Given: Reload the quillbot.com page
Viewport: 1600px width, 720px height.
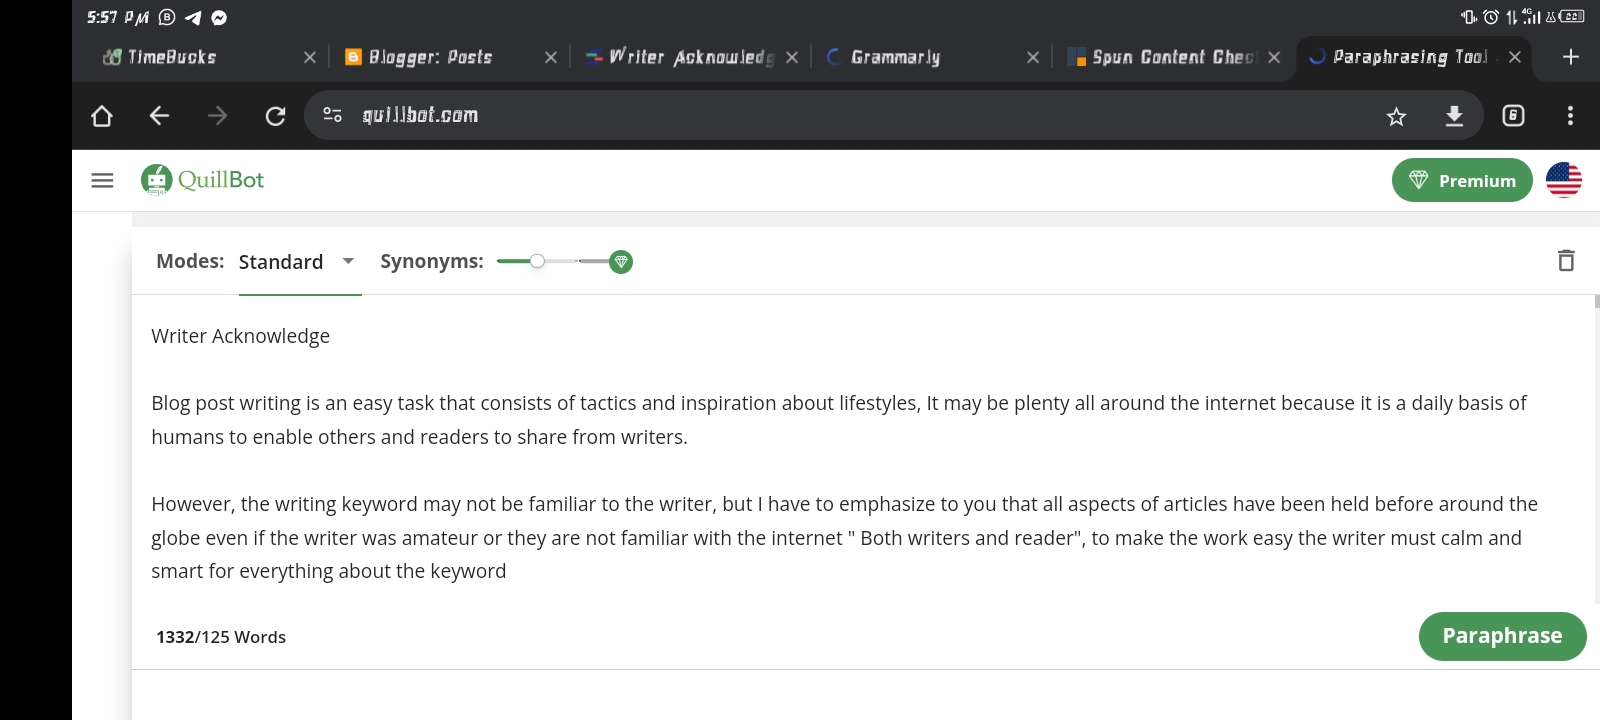Looking at the screenshot, I should pyautogui.click(x=275, y=116).
